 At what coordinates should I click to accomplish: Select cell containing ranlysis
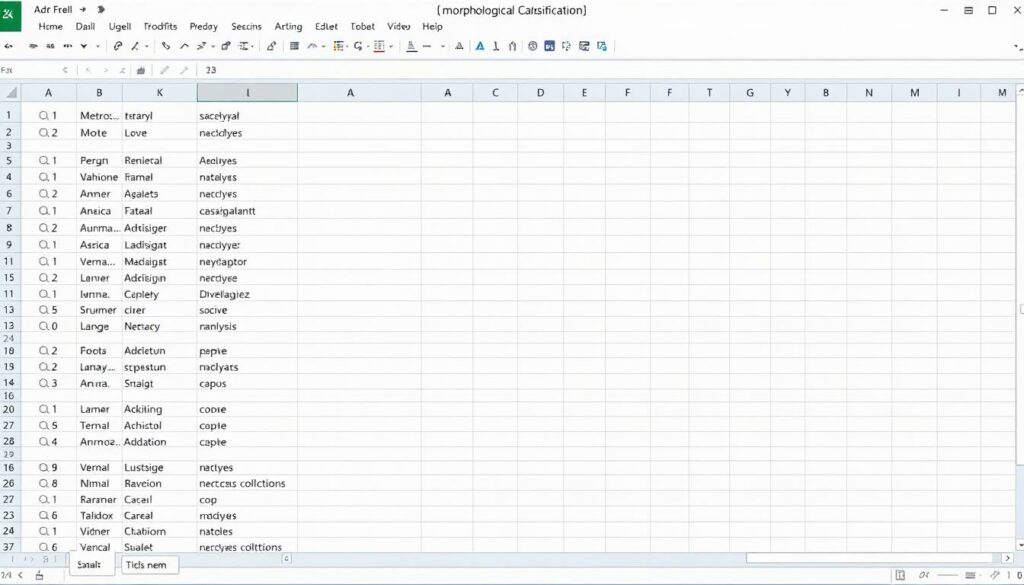point(247,326)
